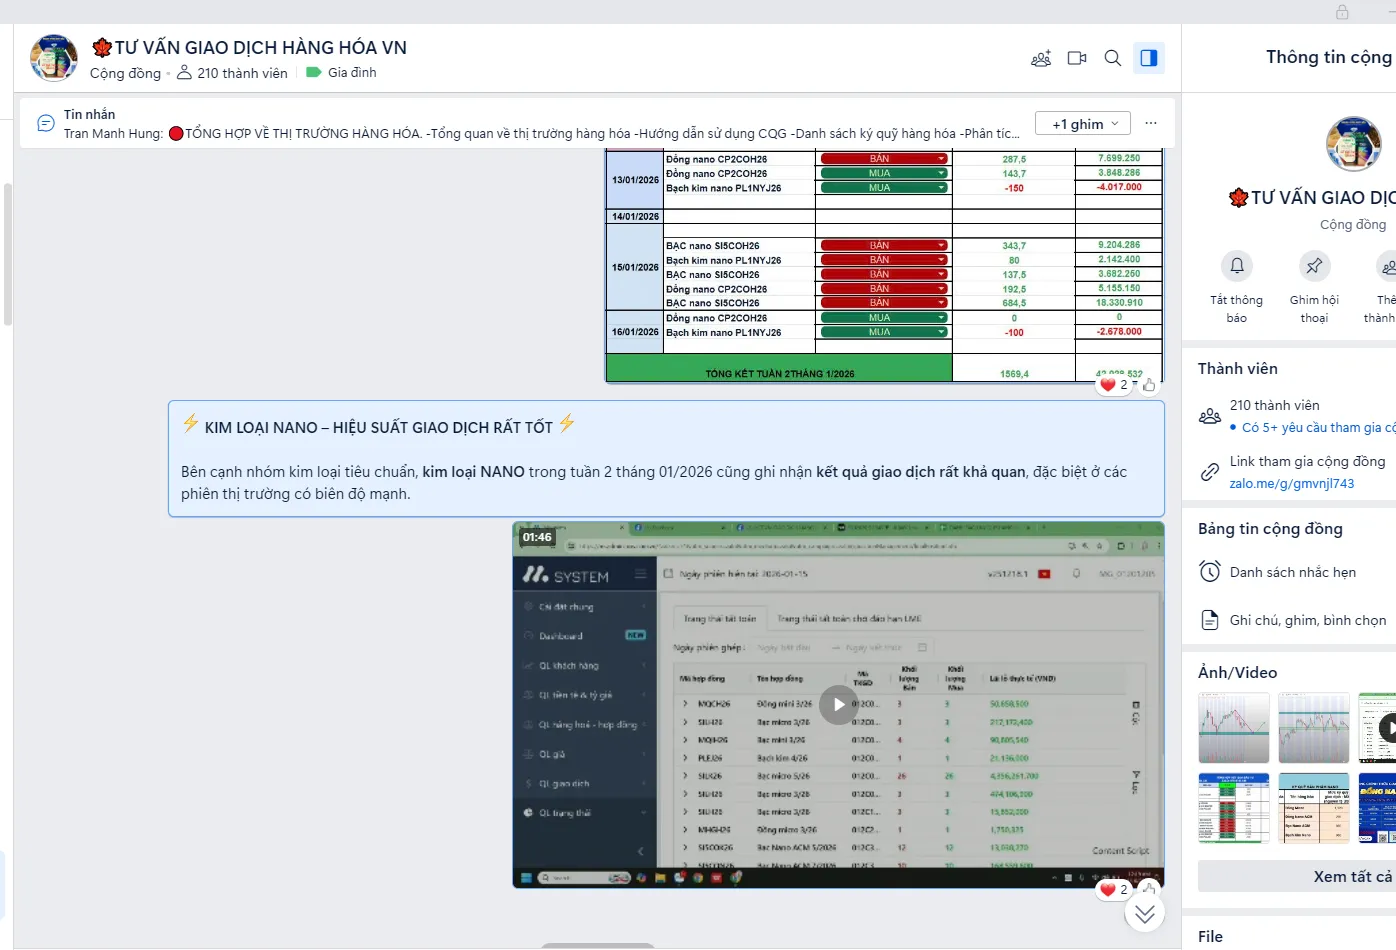The image size is (1396, 950).
Task: Click the like thumb on table image
Action: point(1149,385)
